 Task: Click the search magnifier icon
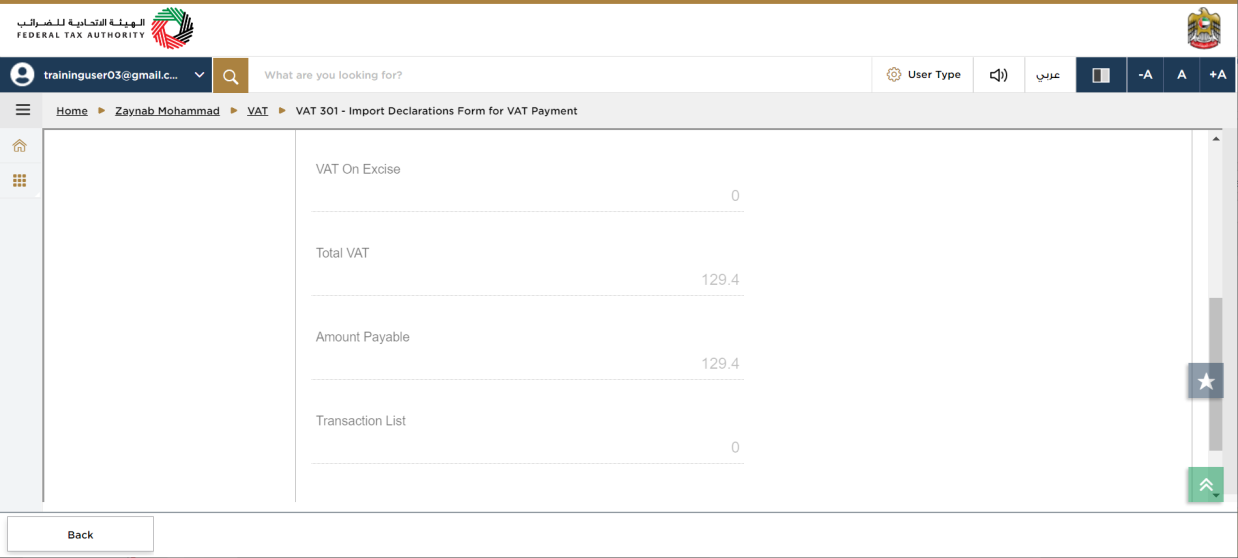230,75
